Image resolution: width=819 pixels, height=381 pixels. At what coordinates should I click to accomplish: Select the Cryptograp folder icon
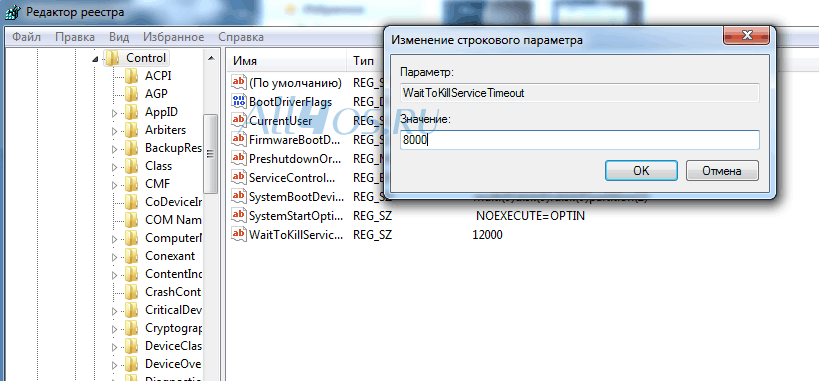point(131,328)
